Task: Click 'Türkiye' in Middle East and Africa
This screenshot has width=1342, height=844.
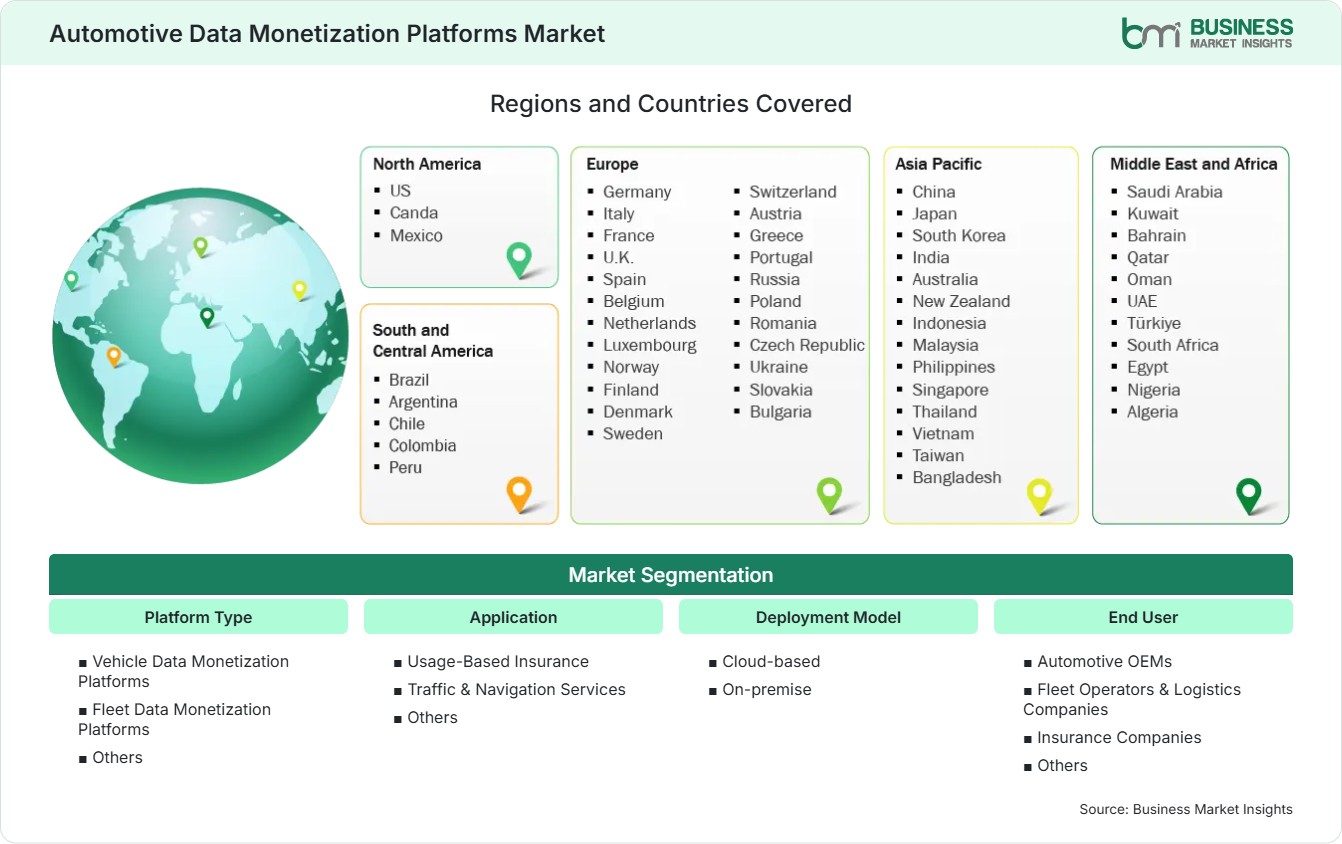Action: click(1154, 324)
